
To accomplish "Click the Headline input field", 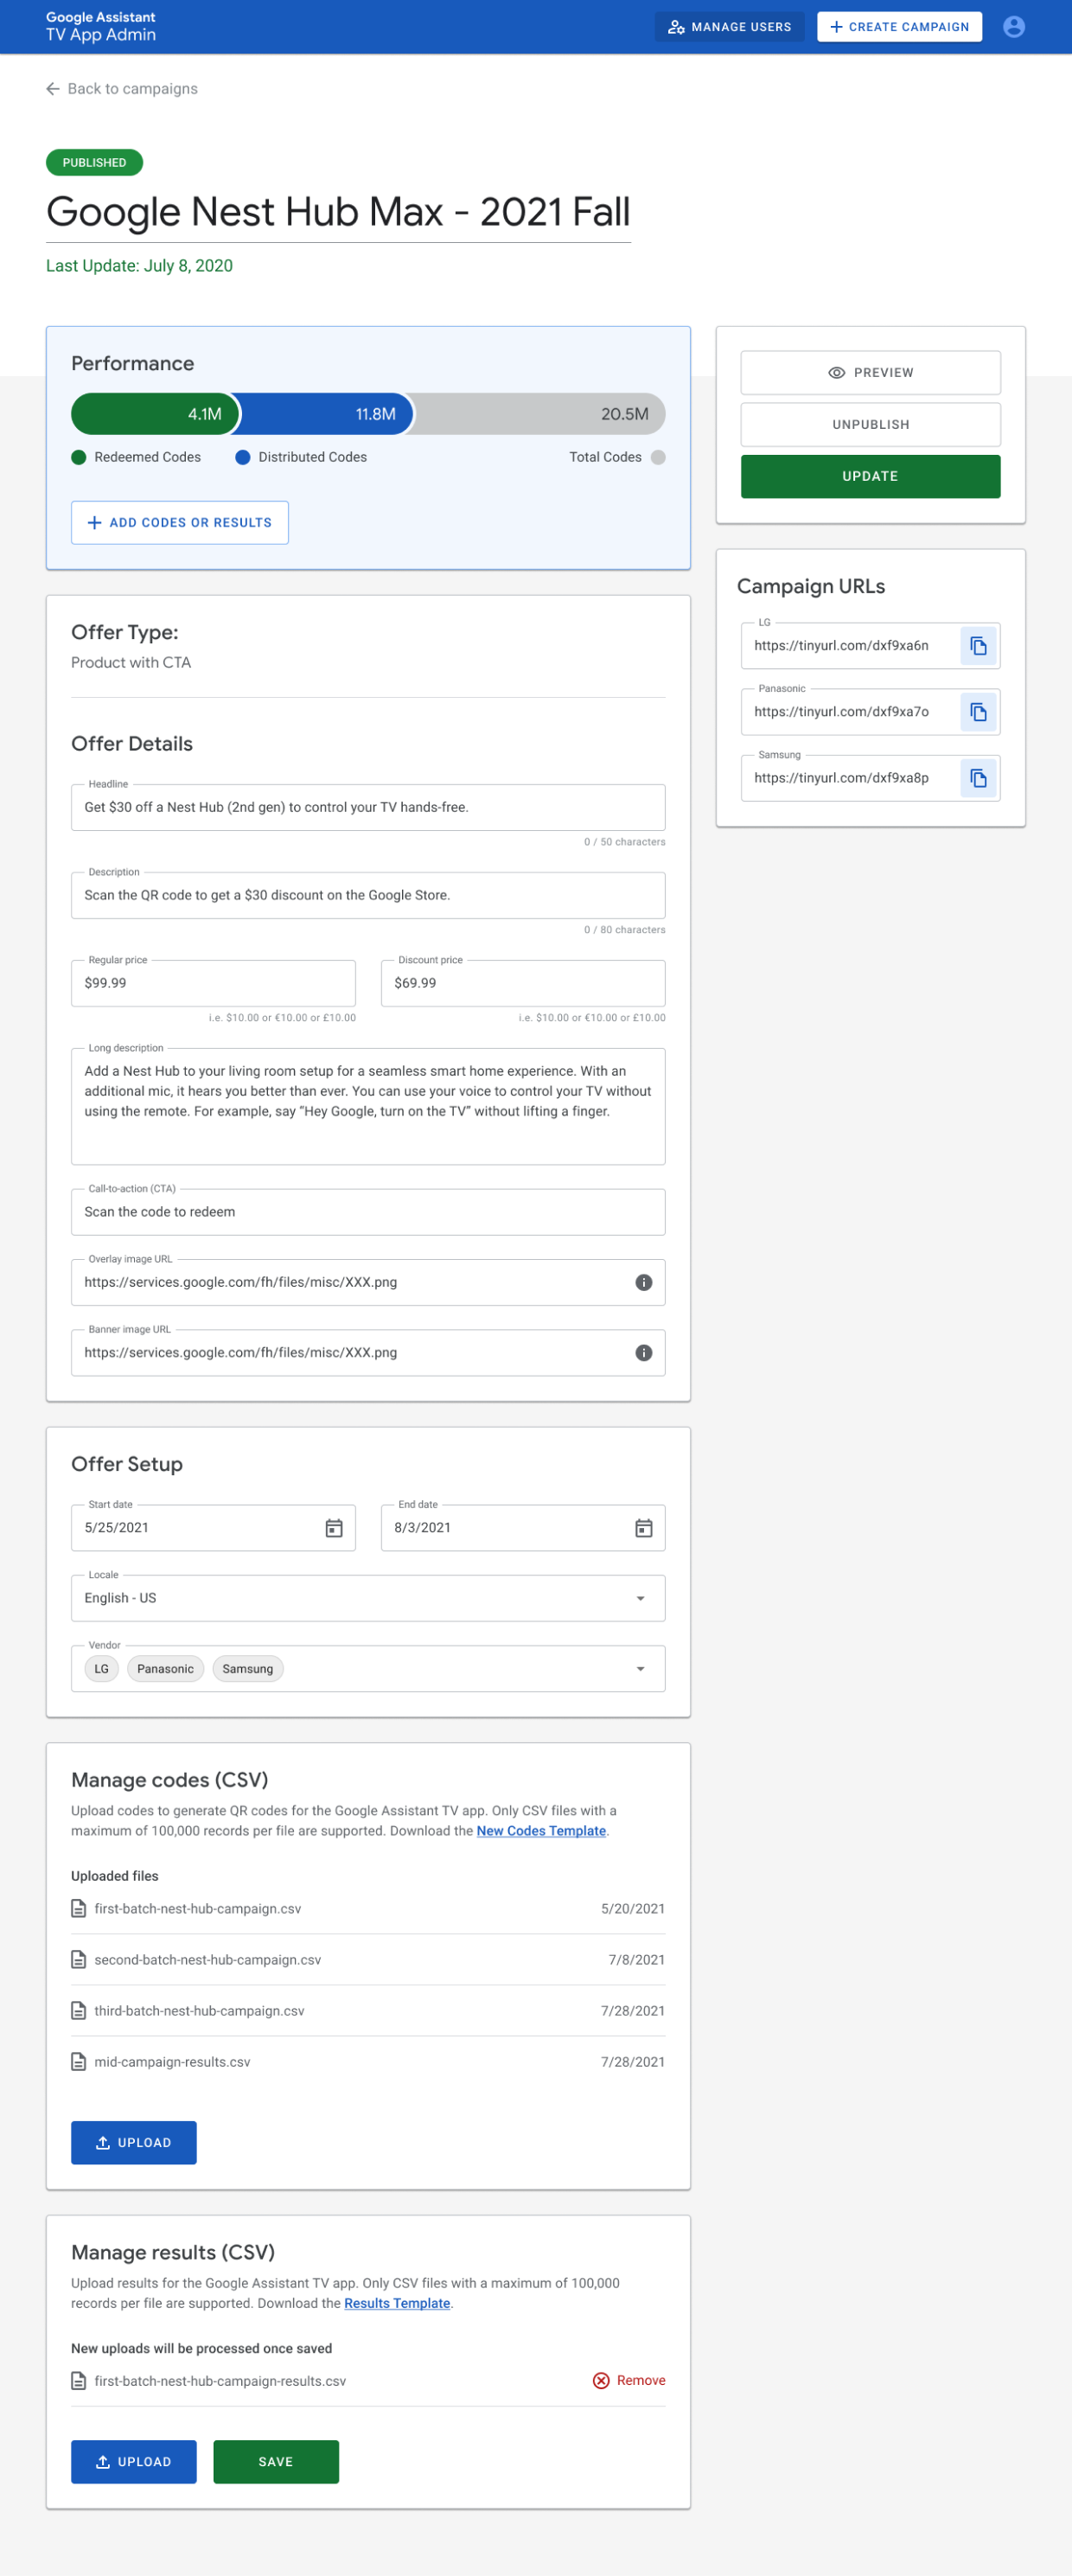I will [368, 808].
